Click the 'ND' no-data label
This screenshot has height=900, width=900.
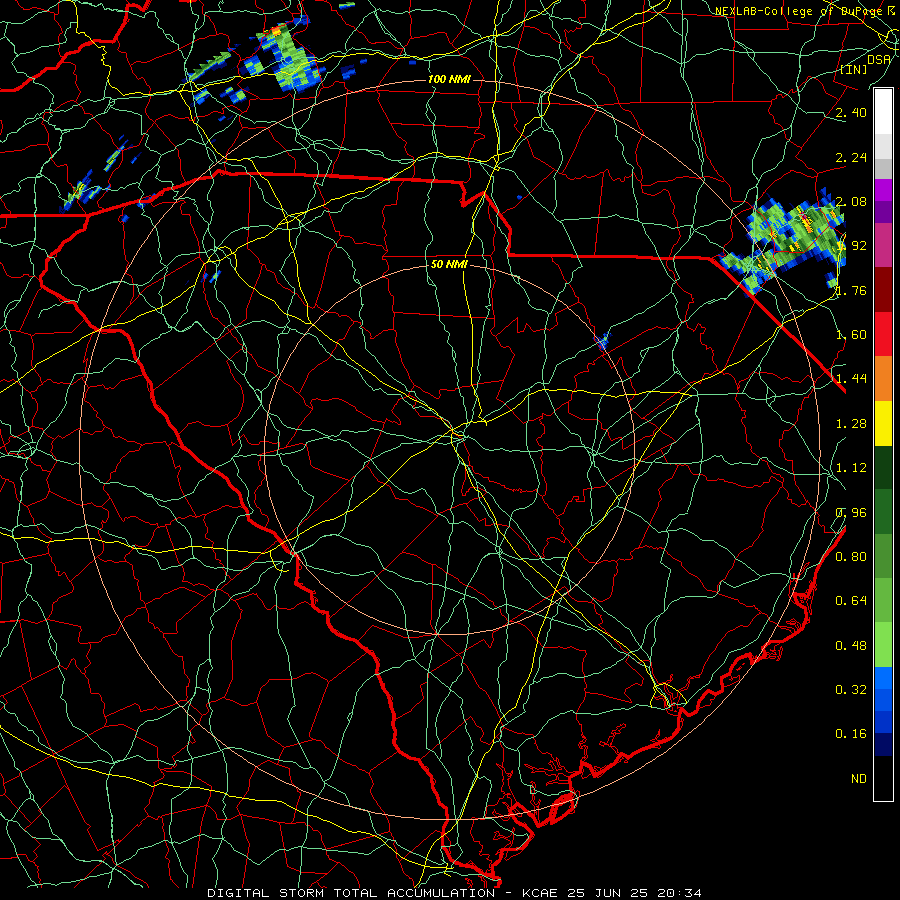[x=859, y=779]
